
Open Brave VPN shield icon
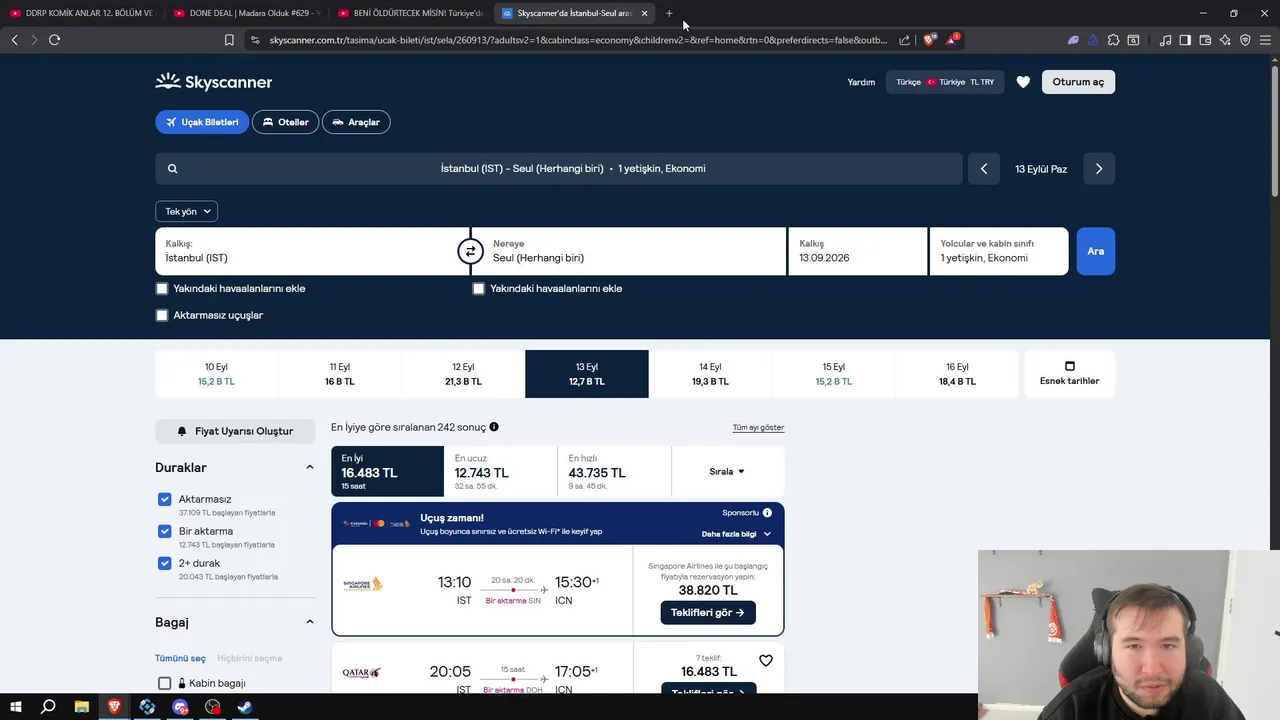click(1245, 40)
